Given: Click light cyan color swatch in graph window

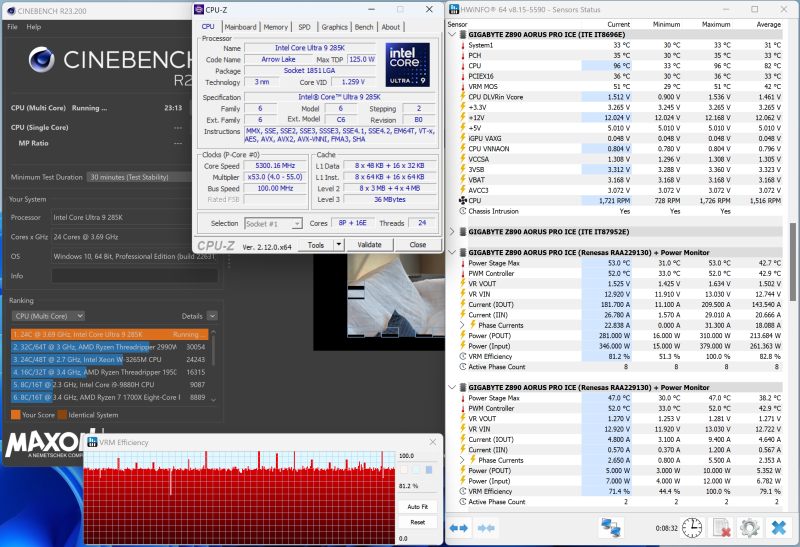Looking at the screenshot, I should click(x=416, y=469).
